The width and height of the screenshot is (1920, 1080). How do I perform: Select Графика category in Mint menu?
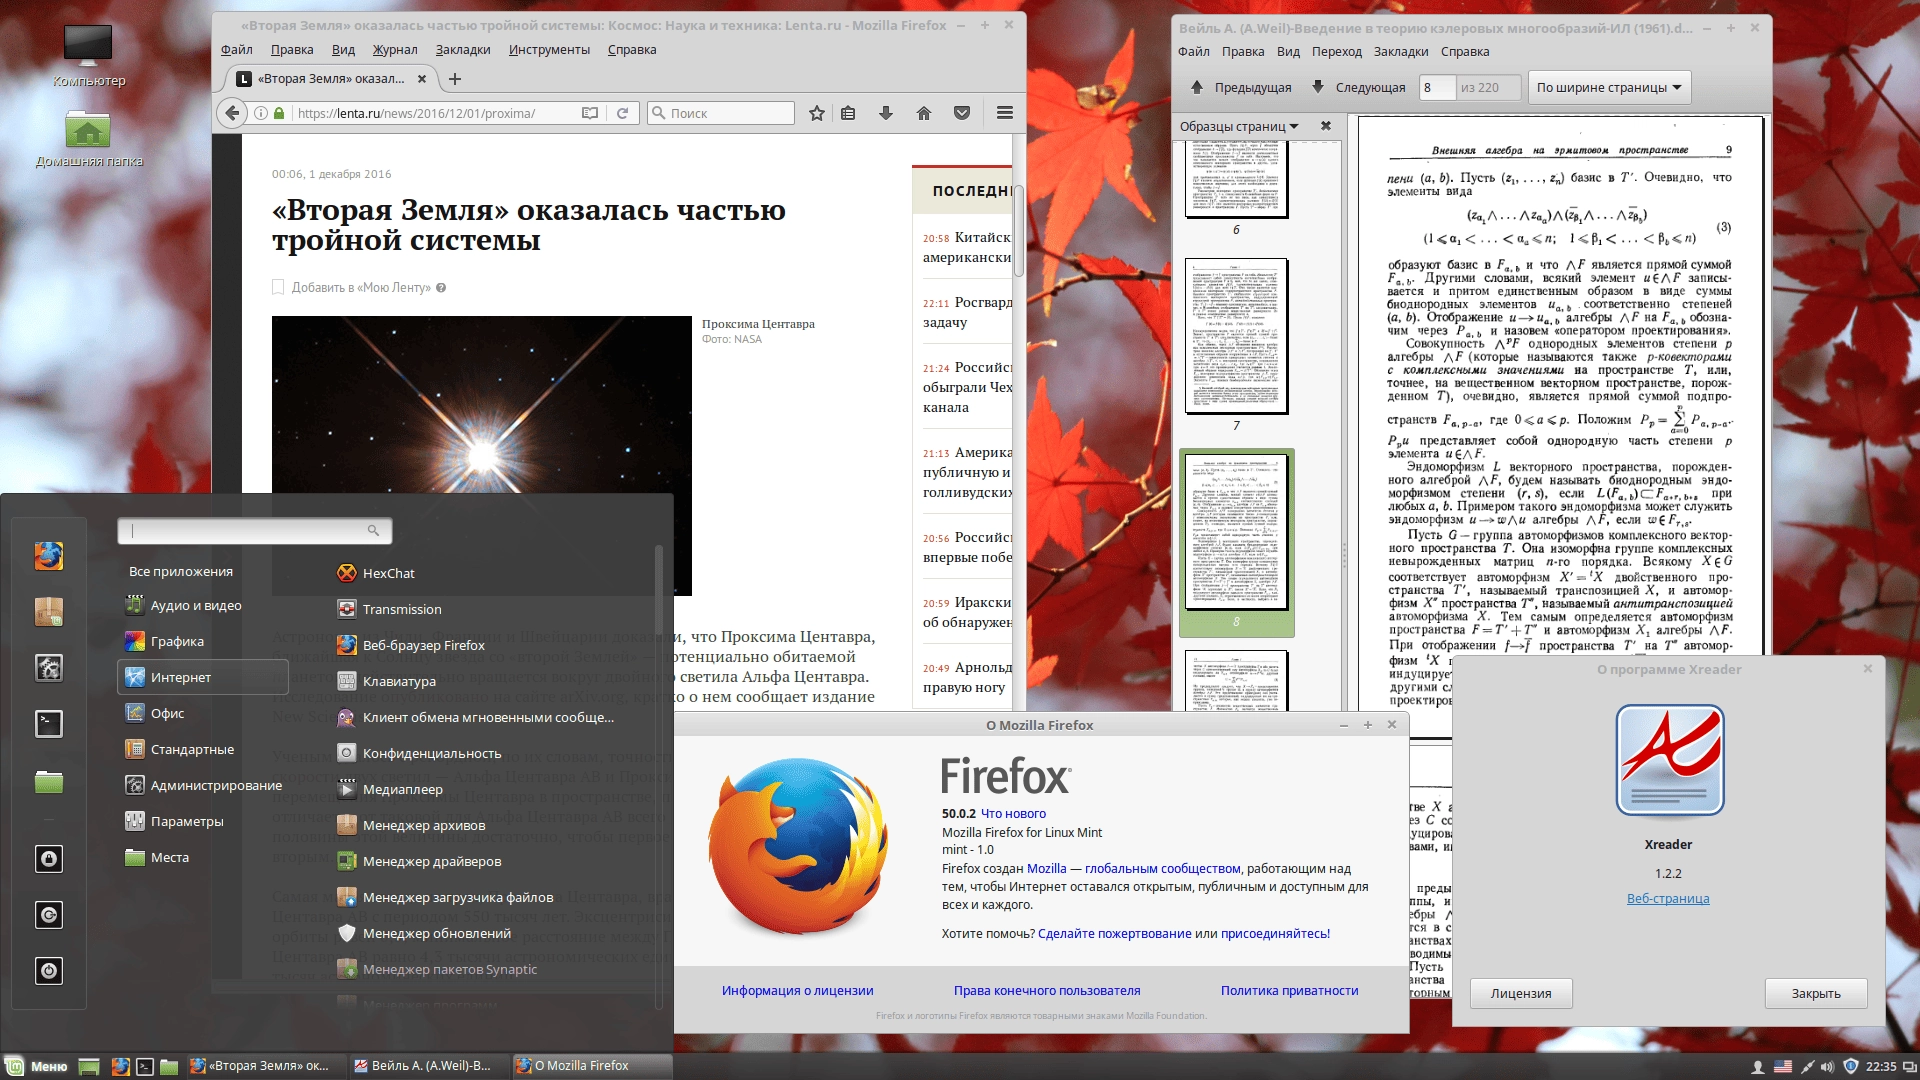tap(203, 641)
